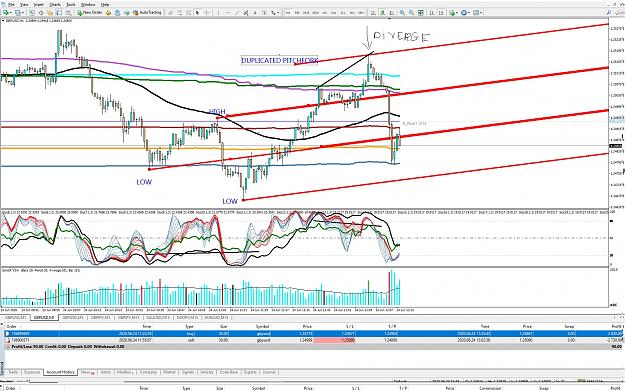
Task: Toggle the AutoTrading button
Action: 147,13
